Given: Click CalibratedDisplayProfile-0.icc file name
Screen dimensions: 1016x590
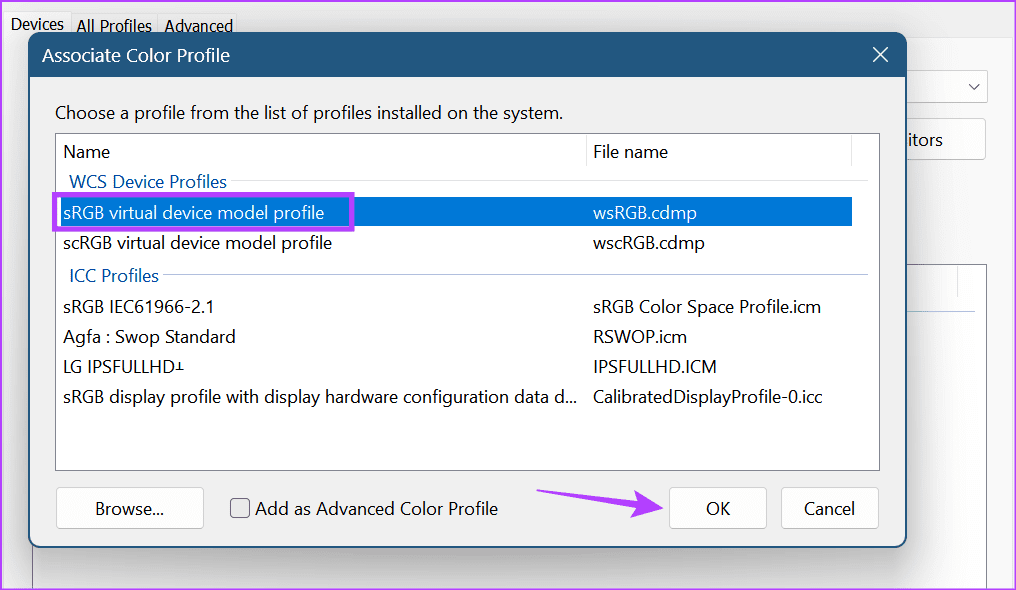Looking at the screenshot, I should point(708,397).
